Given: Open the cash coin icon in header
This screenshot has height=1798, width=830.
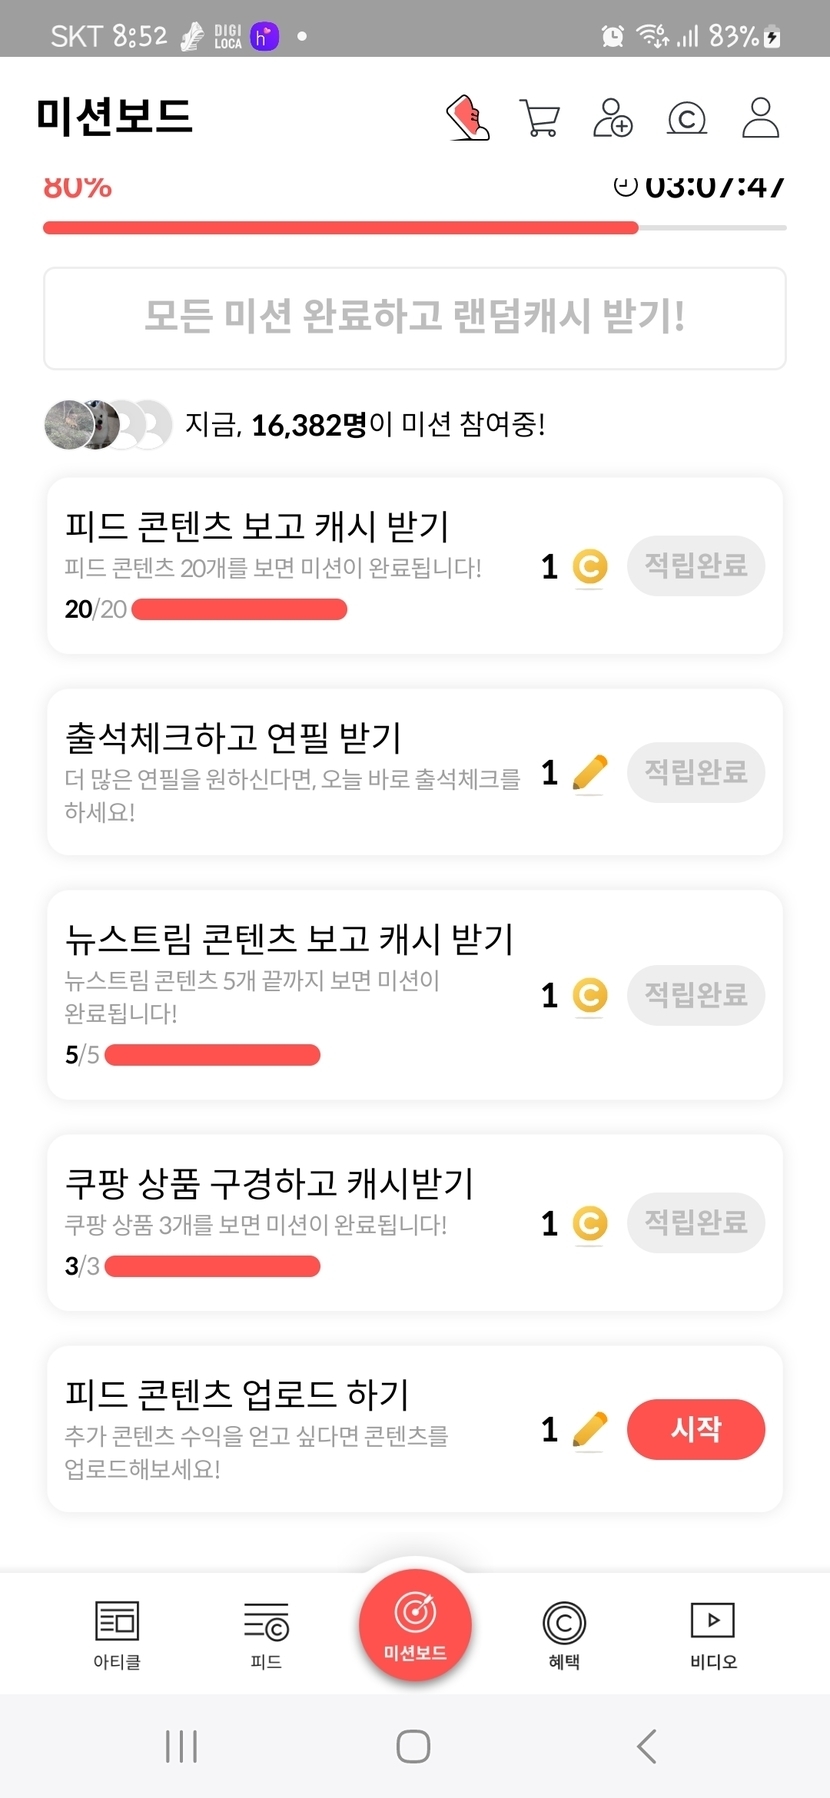Looking at the screenshot, I should [x=686, y=119].
